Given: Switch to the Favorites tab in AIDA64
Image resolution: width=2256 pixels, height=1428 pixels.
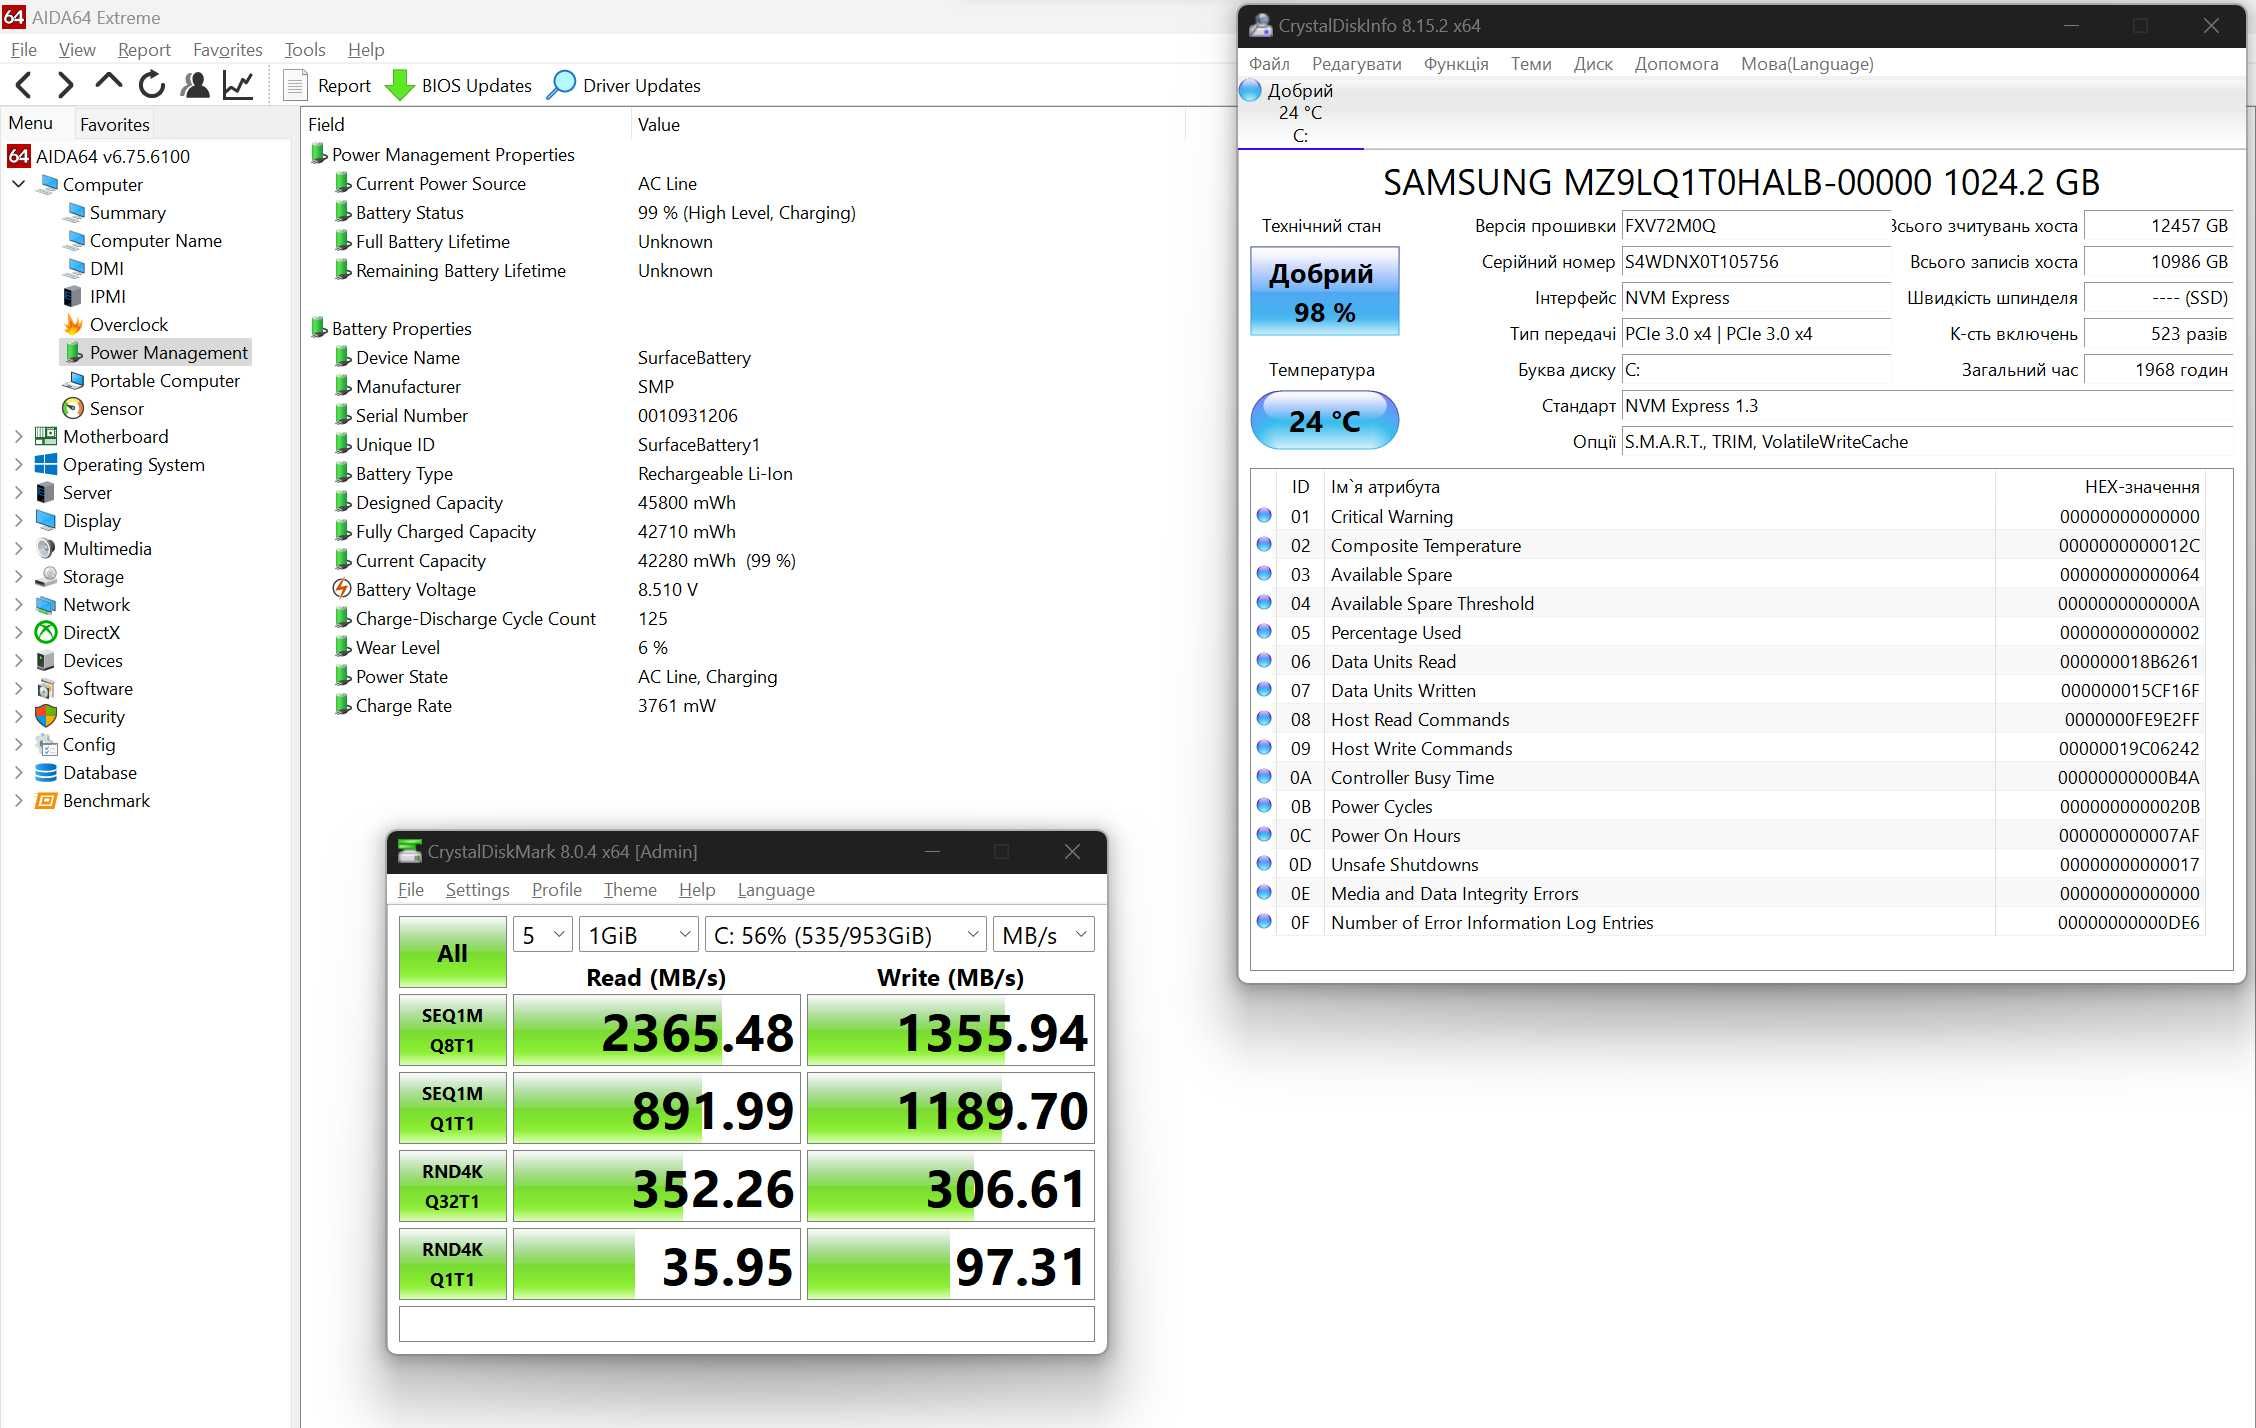Looking at the screenshot, I should point(115,125).
